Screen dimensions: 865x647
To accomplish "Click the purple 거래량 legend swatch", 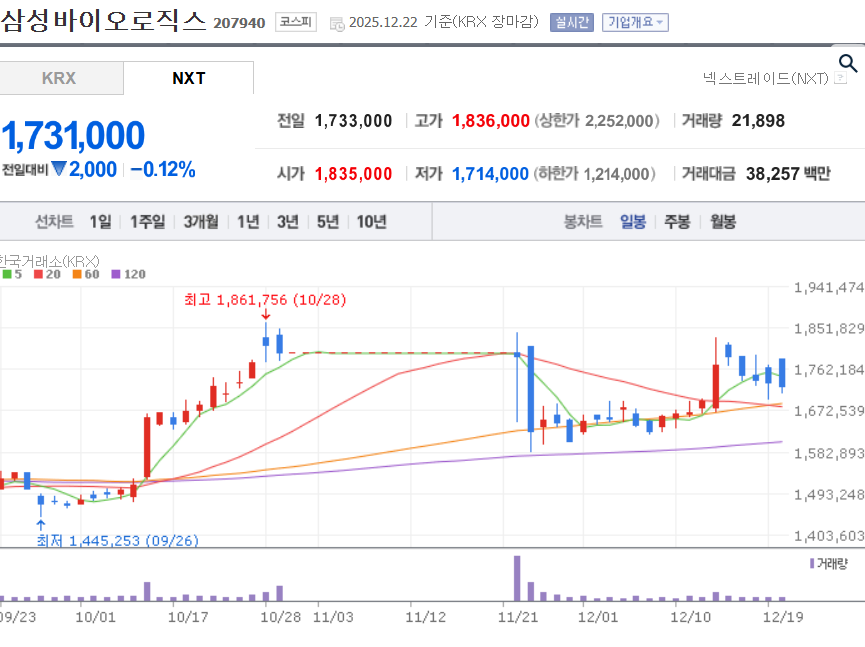I will click(812, 563).
